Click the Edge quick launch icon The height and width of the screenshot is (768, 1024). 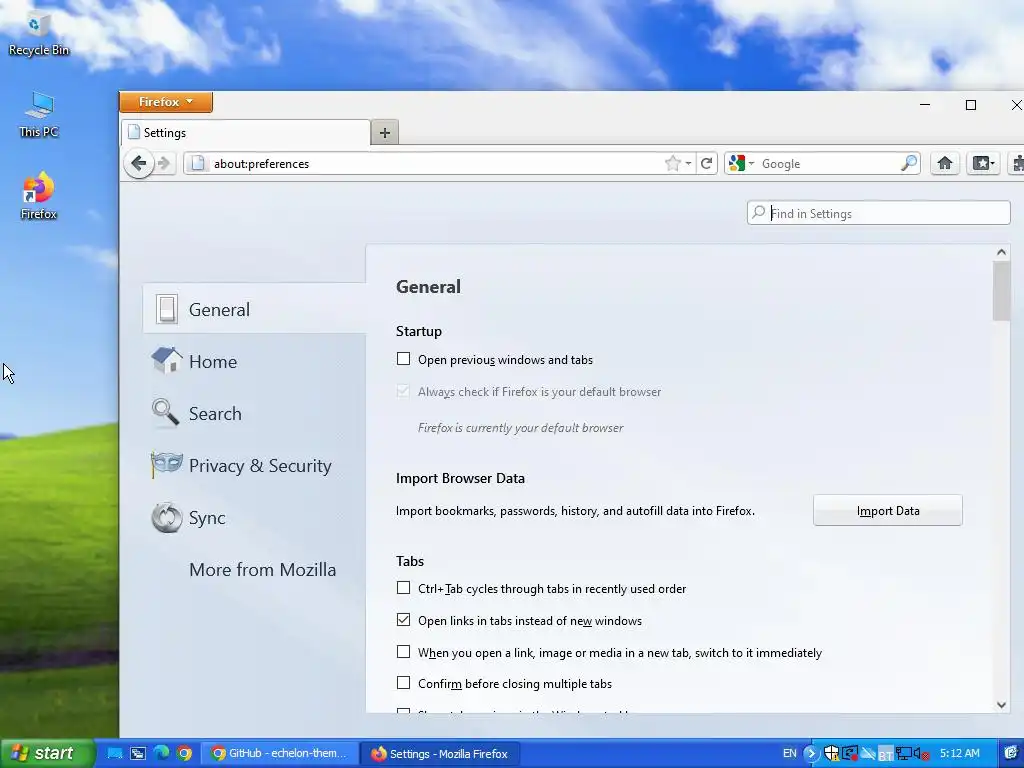tap(161, 753)
